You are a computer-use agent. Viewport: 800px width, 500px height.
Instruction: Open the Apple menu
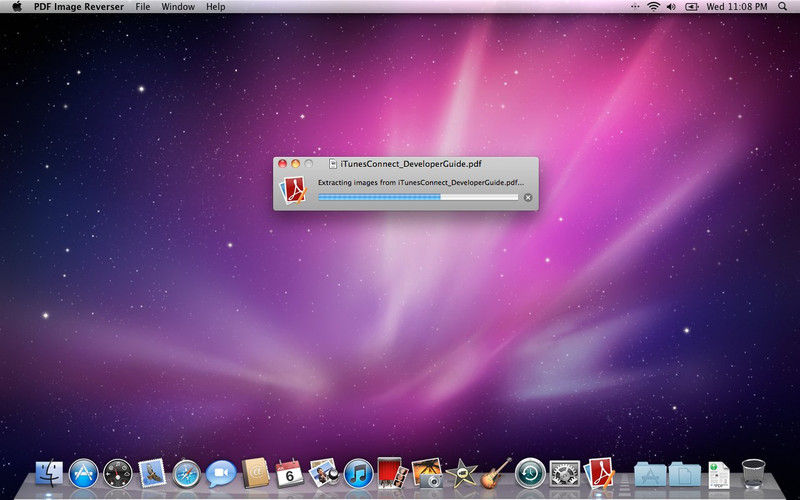17,7
